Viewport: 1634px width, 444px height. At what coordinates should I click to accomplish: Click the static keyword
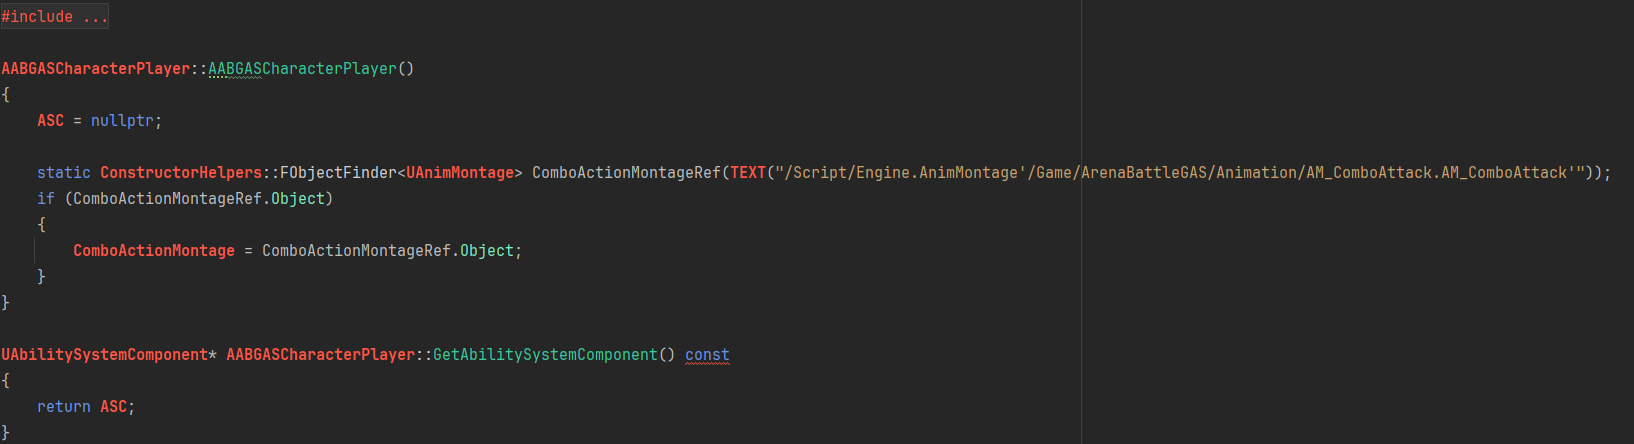63,173
